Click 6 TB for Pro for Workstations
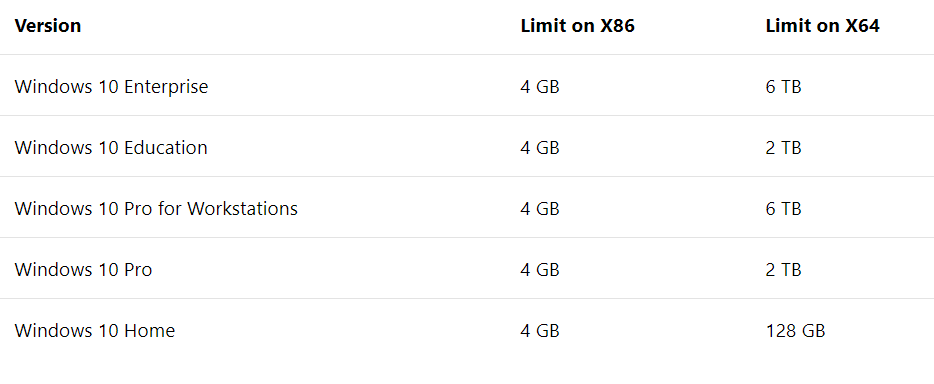The width and height of the screenshot is (934, 384). (783, 209)
